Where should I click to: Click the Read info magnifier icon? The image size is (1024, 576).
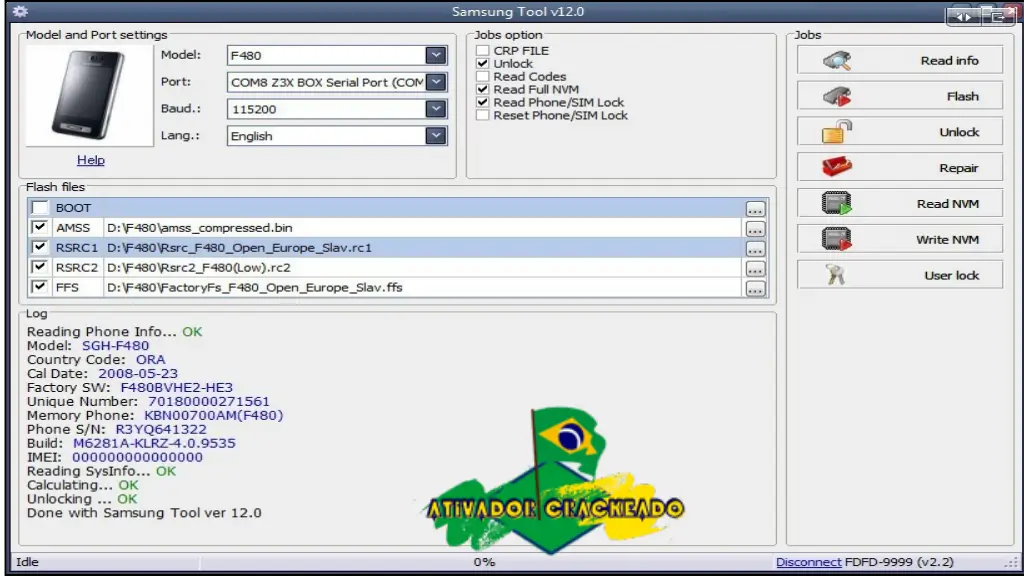837,60
